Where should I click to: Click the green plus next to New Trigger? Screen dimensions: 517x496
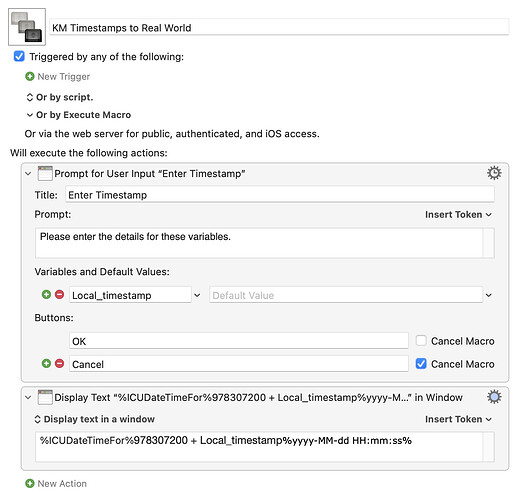pos(30,77)
